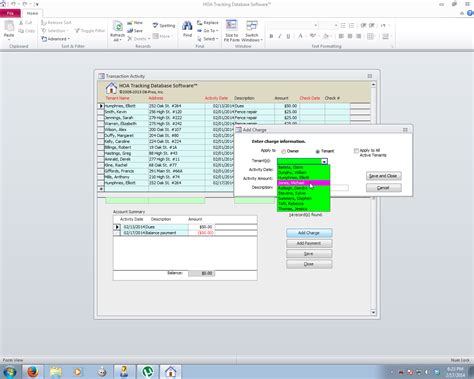Click the bullet list icon
Viewport: 474px width, 379px height.
pos(343,26)
